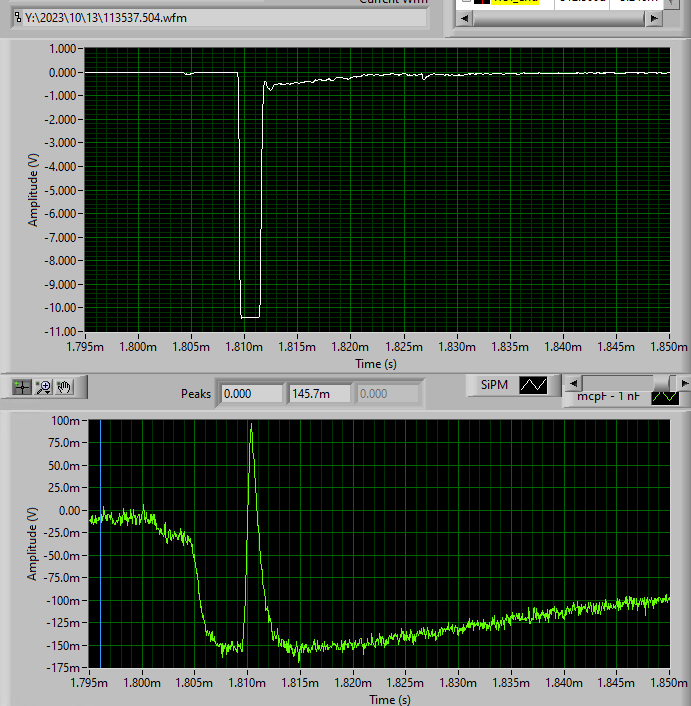This screenshot has height=706, width=691.
Task: Open the mcpF - 1 nF plot icon
Action: tap(665, 397)
